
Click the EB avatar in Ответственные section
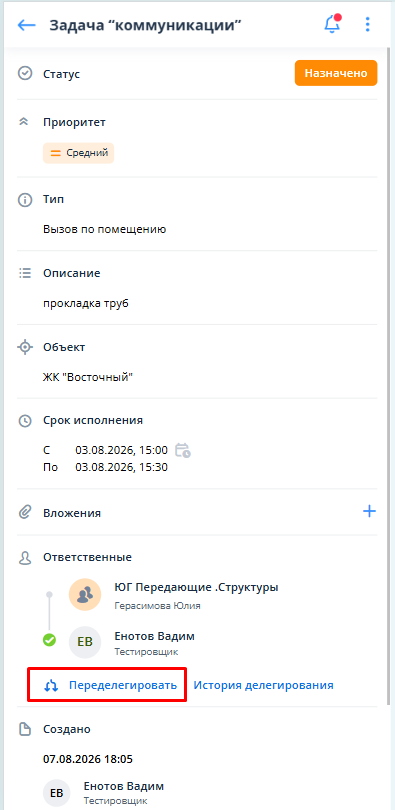point(85,642)
